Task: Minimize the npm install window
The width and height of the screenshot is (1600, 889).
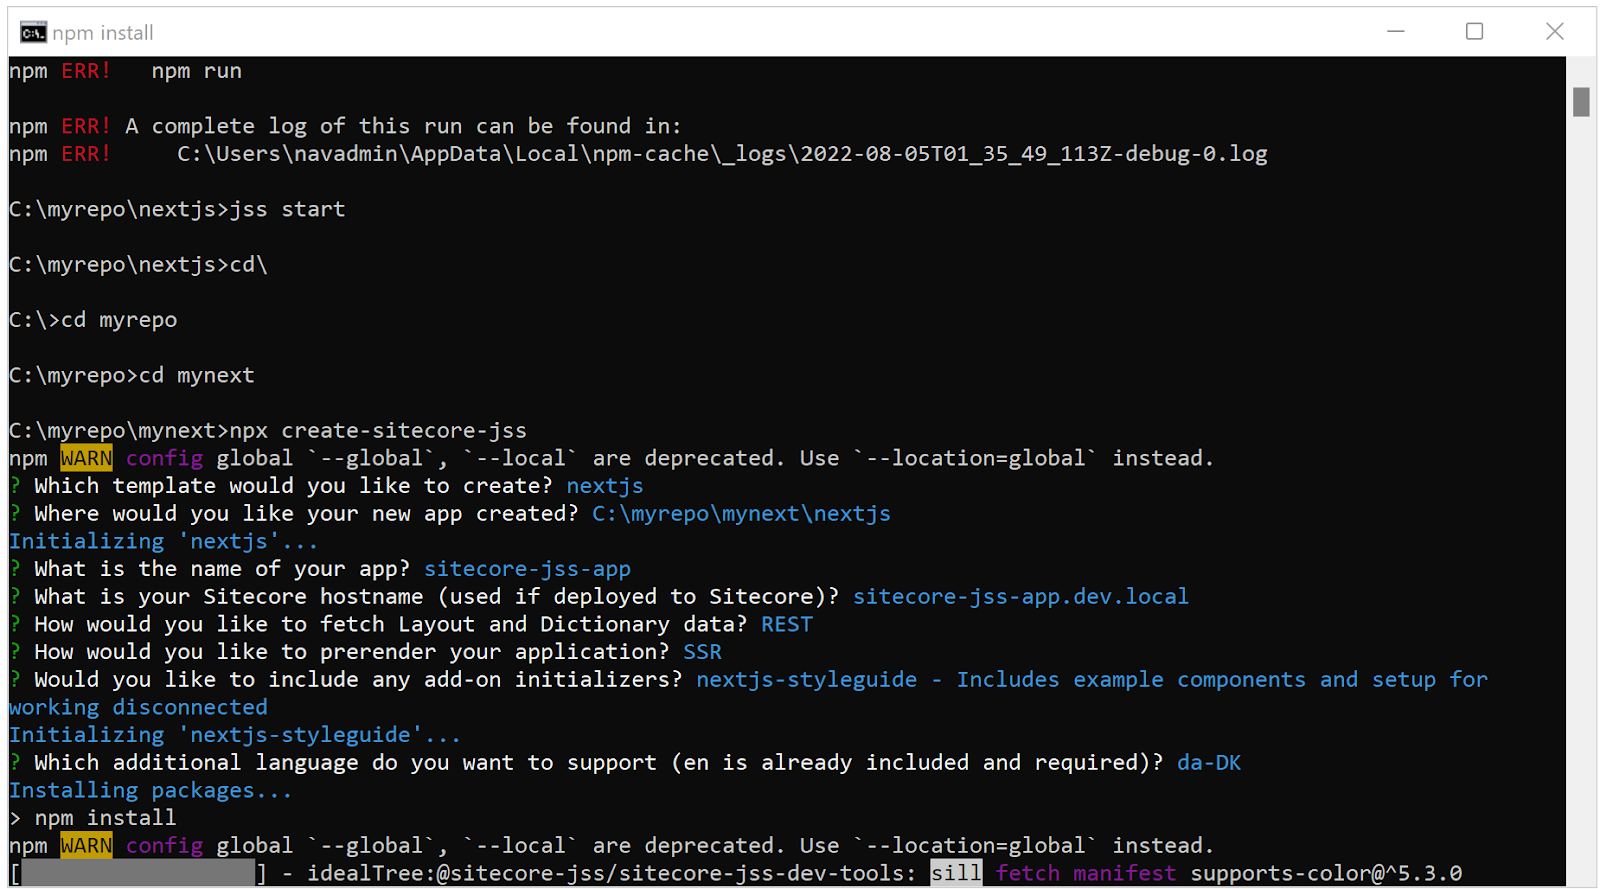Action: pos(1396,32)
